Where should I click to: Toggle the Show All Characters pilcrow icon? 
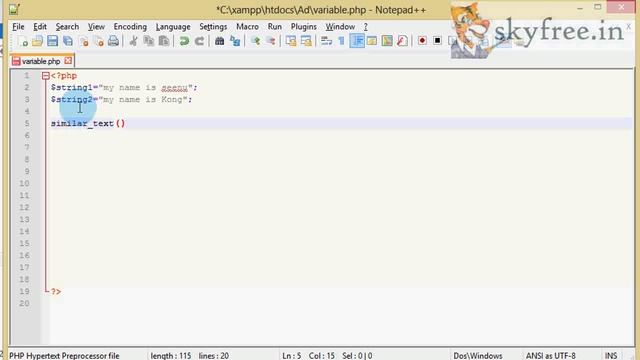(341, 41)
